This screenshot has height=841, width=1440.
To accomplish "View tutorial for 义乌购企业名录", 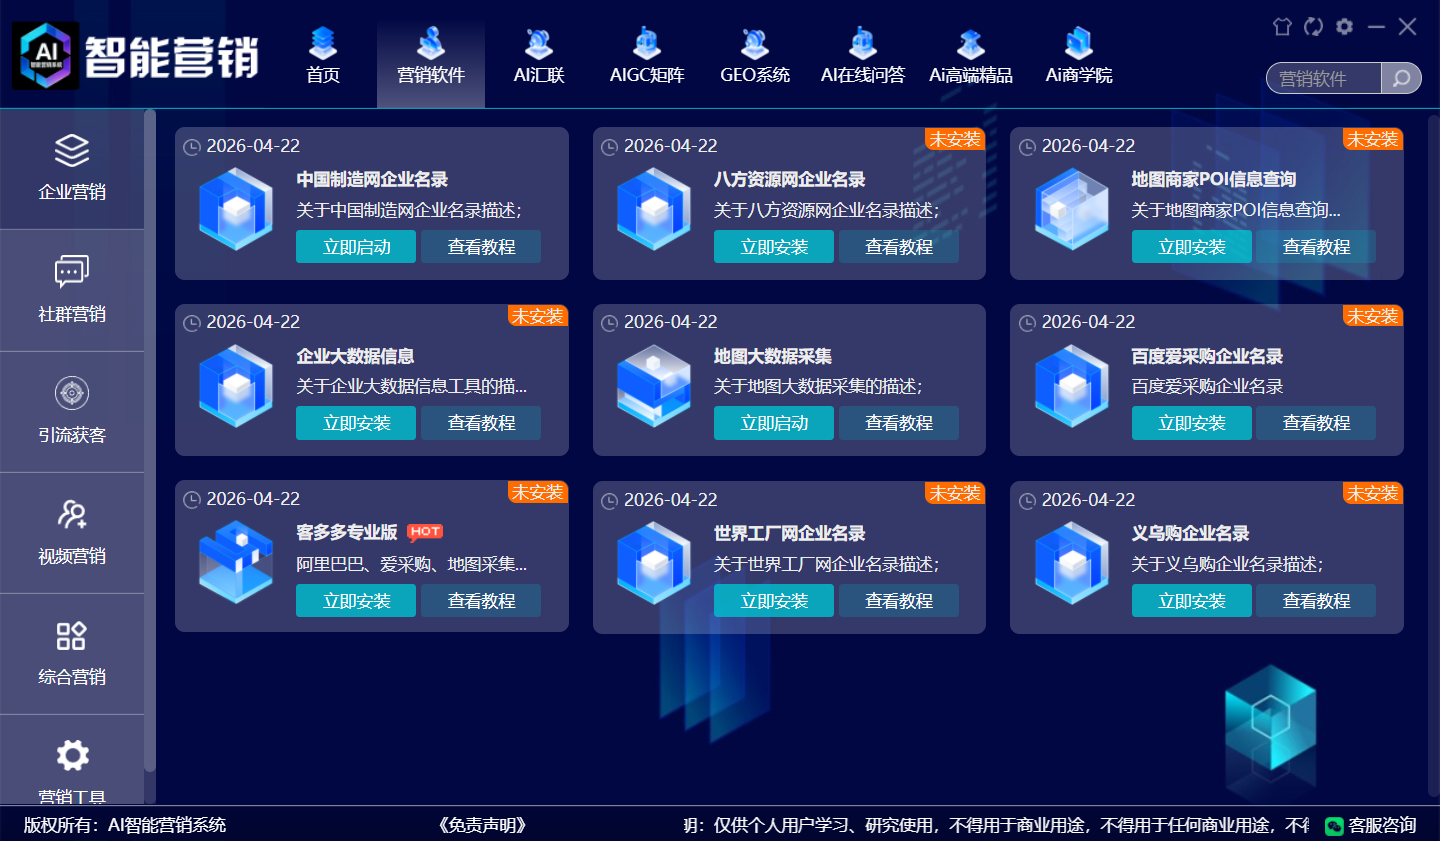I will (1316, 601).
